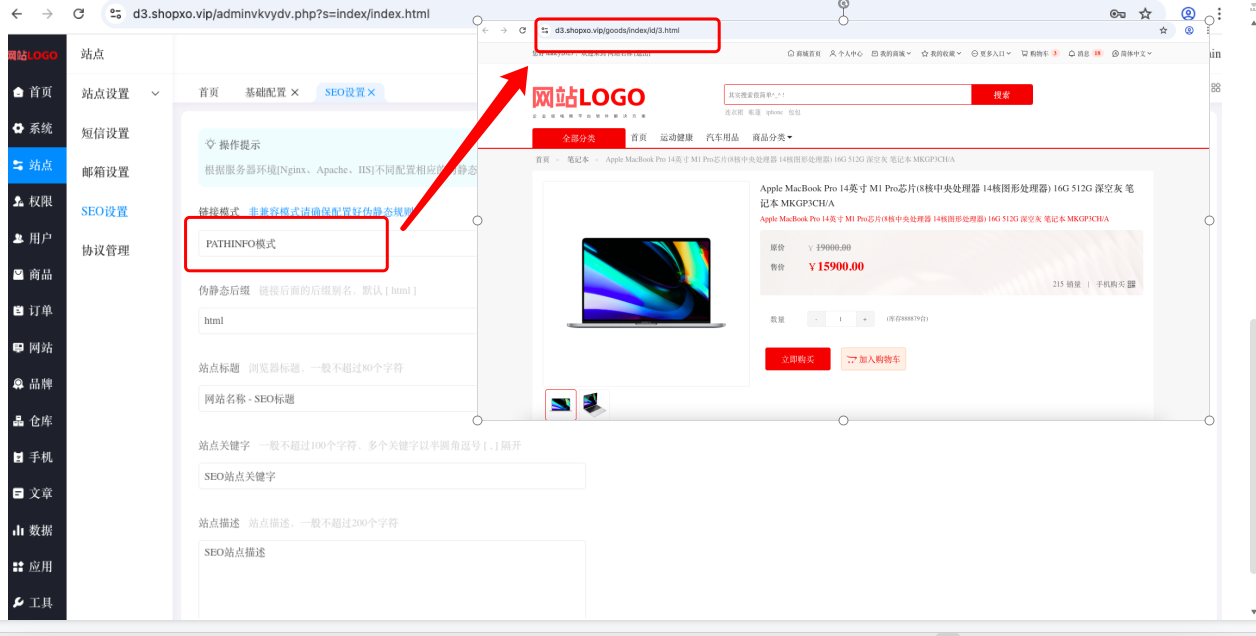Image resolution: width=1256 pixels, height=636 pixels.
Task: Open 消息 notifications in the product page overlay
Action: click(1085, 54)
